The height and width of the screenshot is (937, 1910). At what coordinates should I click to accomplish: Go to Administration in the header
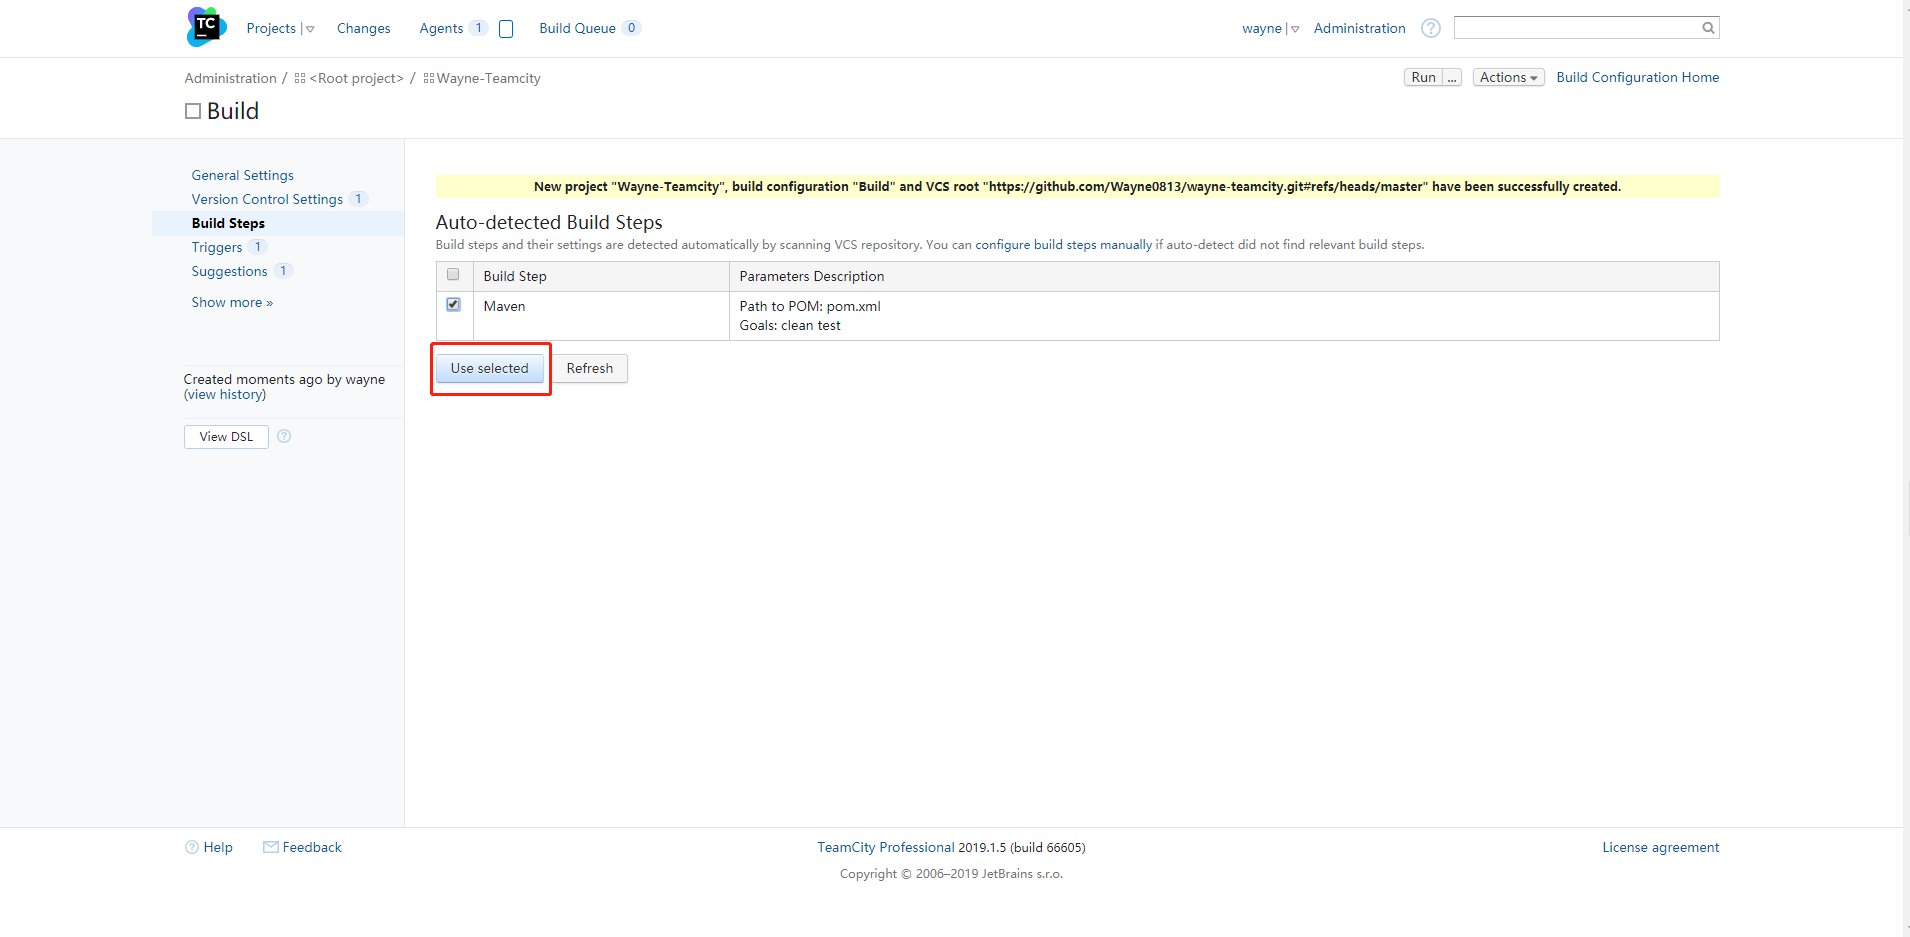click(1359, 28)
